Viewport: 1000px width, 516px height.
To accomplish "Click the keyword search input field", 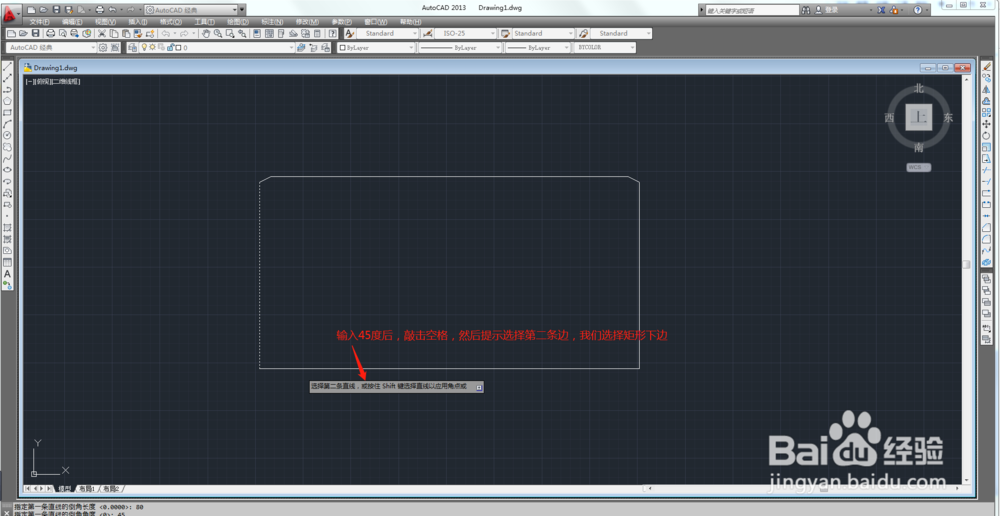I will click(753, 10).
